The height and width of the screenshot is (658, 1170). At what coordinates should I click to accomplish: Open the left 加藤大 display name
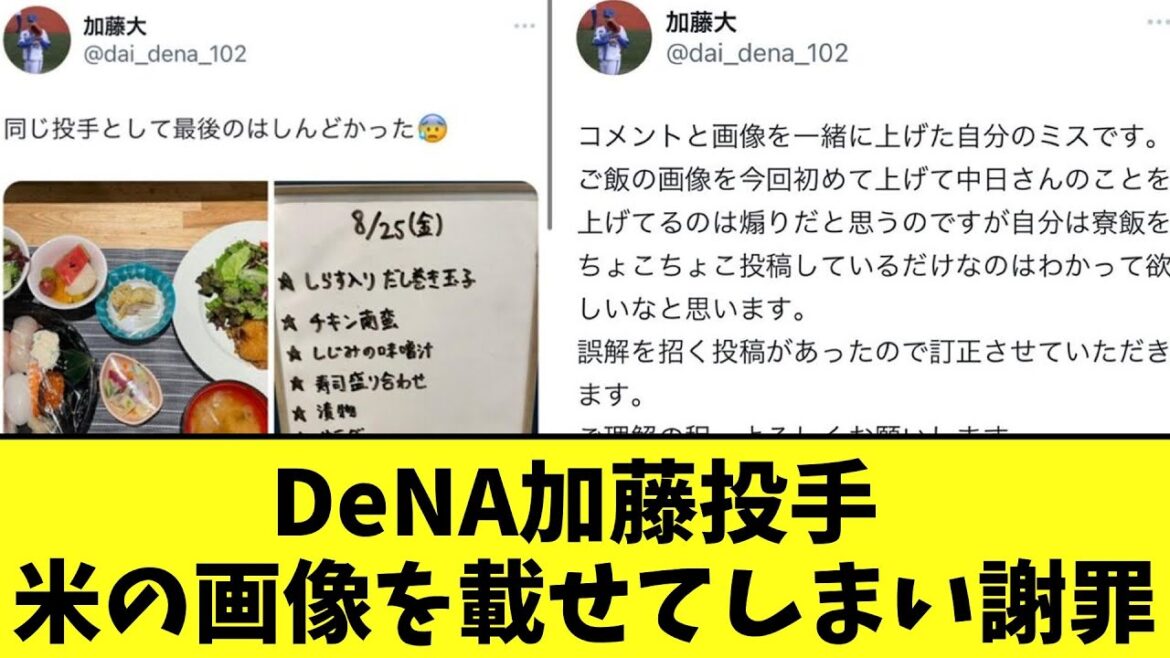(114, 25)
